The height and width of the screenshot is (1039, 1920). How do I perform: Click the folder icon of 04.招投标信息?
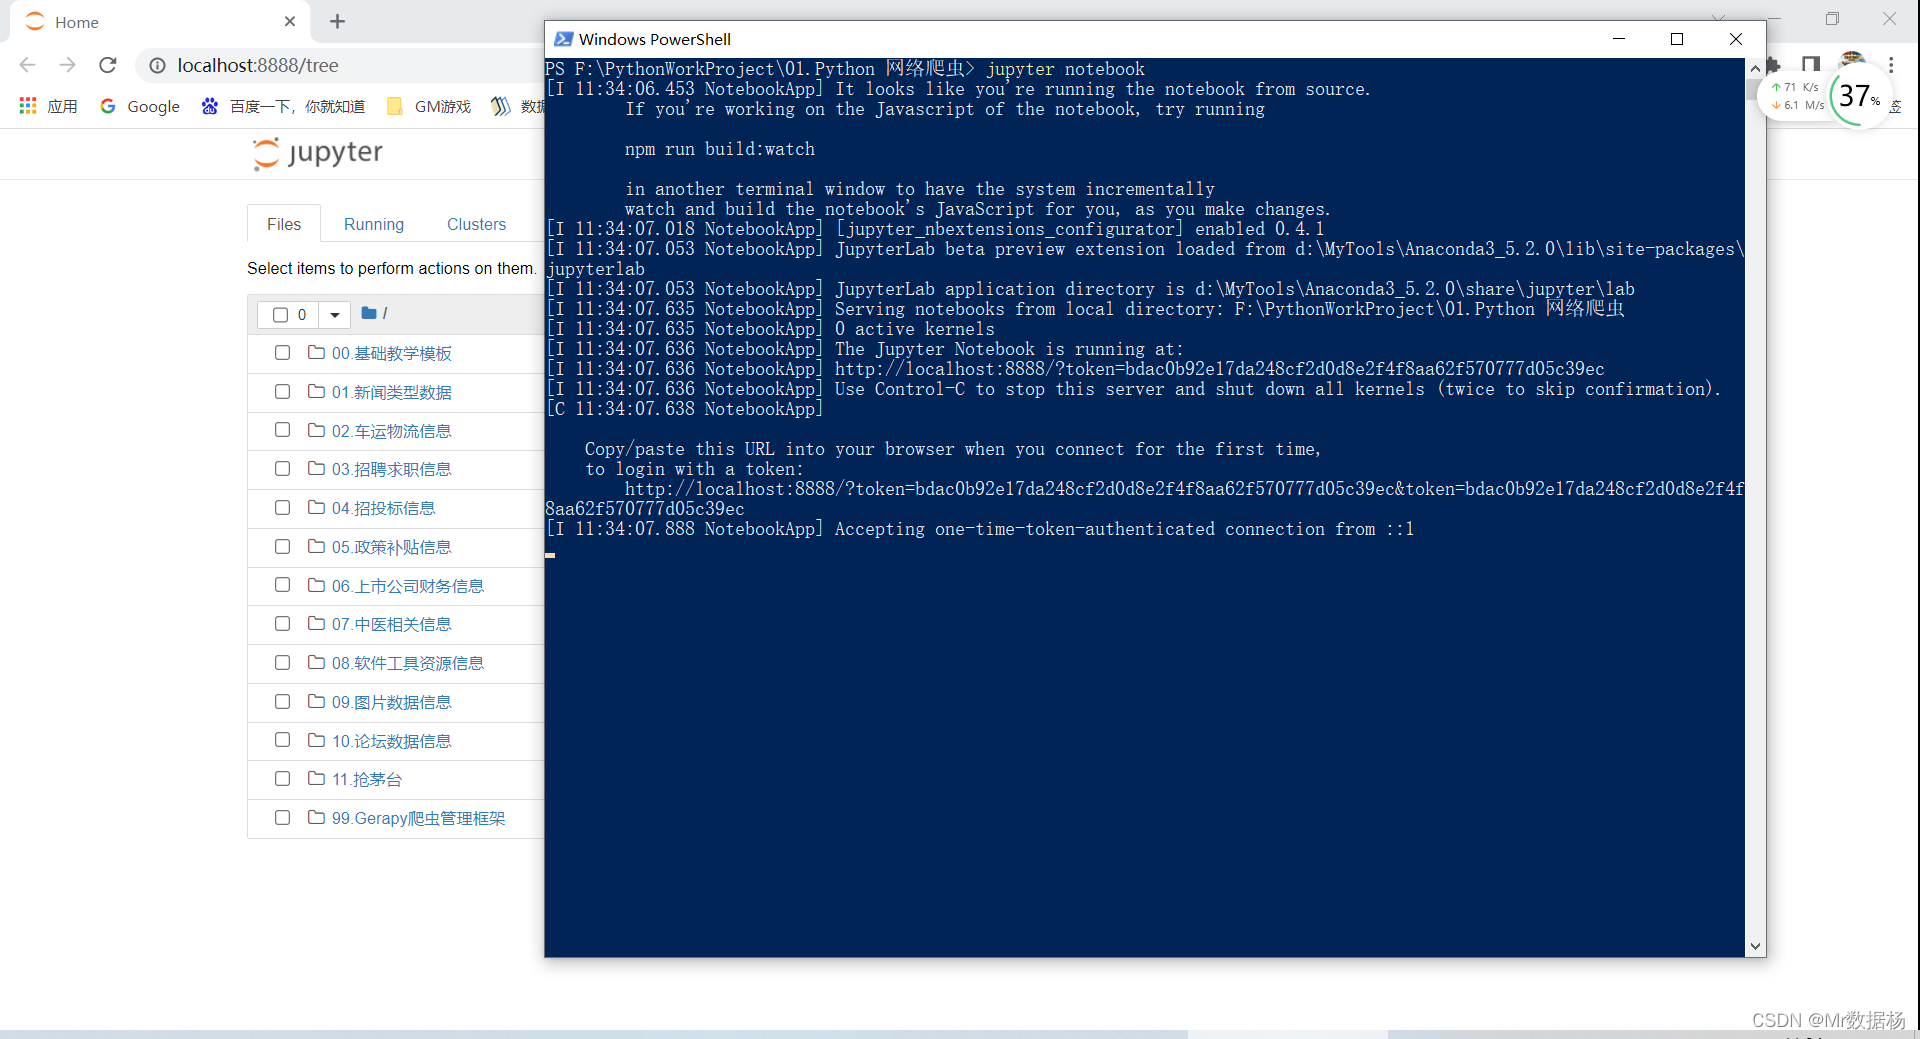coord(317,508)
